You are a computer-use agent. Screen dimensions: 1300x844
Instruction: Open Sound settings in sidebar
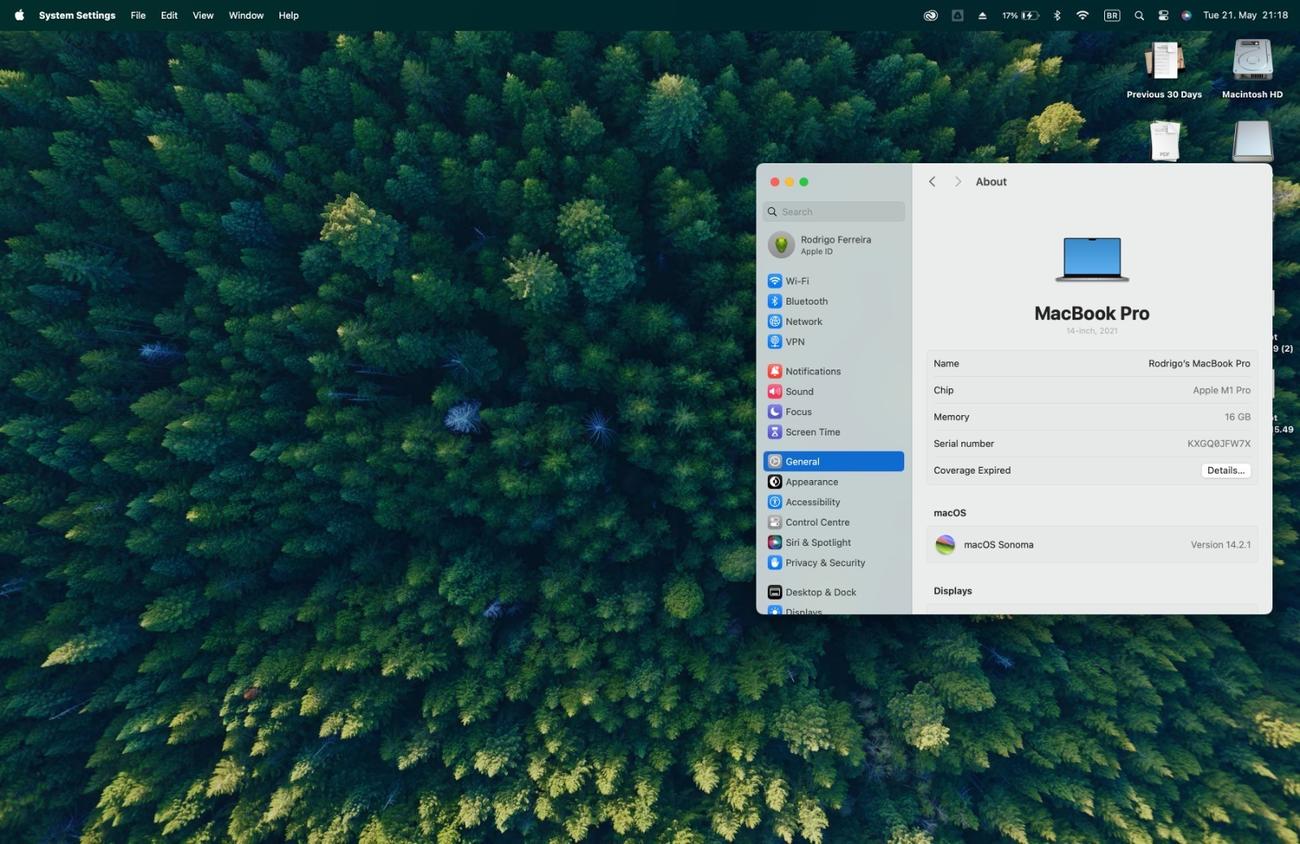pyautogui.click(x=833, y=391)
